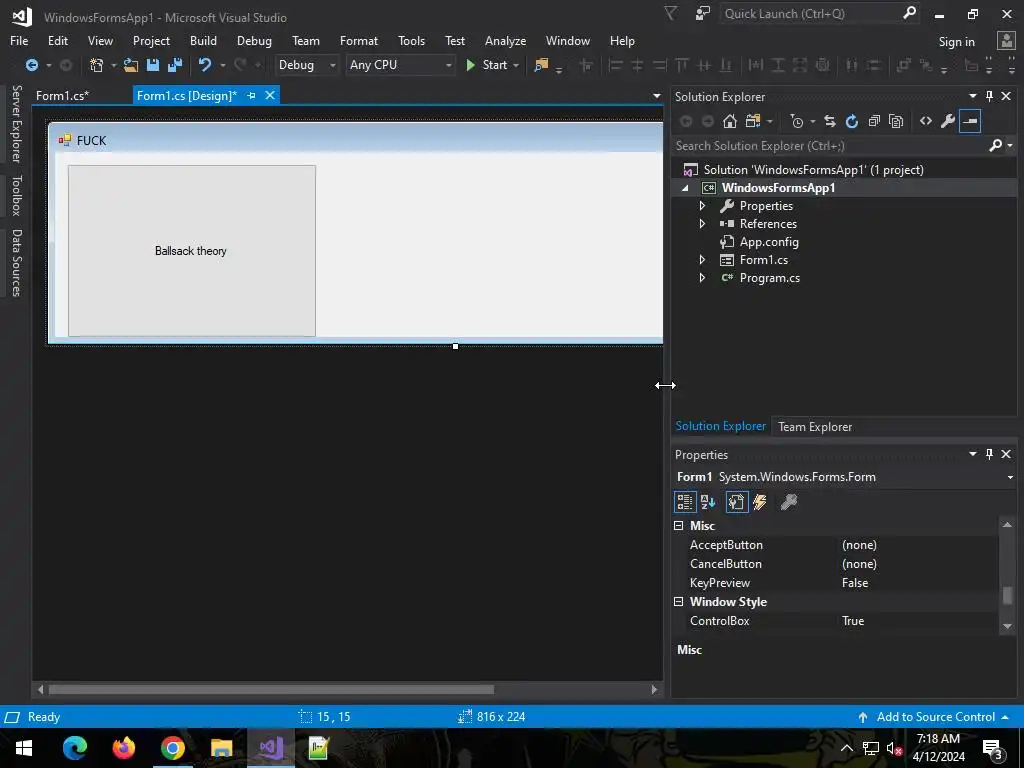Click the Start debugging button
The image size is (1024, 768).
coord(487,65)
